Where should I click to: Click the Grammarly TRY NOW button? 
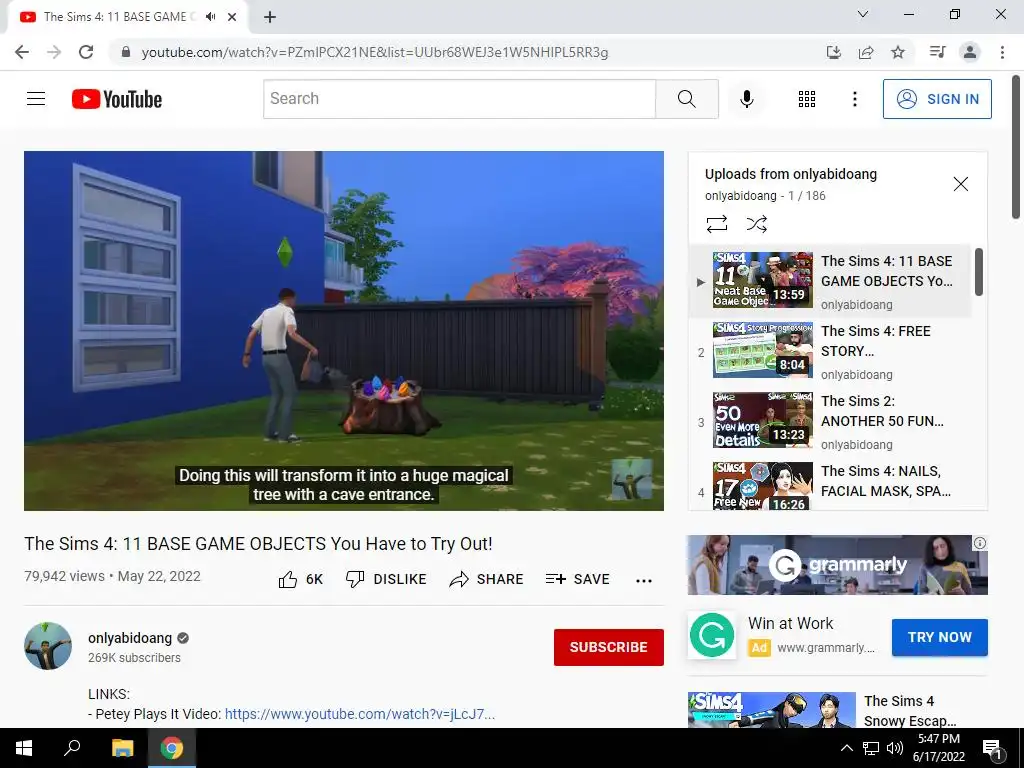point(940,637)
